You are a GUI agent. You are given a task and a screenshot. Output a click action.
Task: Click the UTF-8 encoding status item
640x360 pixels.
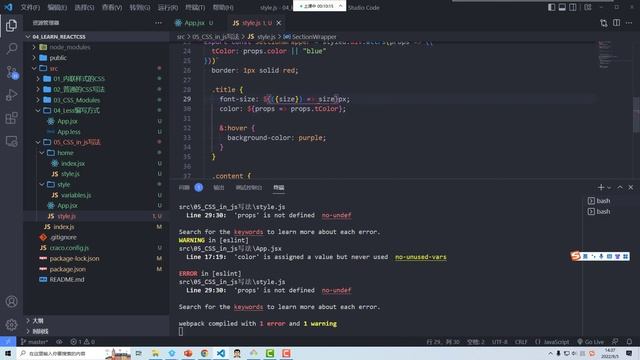pyautogui.click(x=500, y=342)
